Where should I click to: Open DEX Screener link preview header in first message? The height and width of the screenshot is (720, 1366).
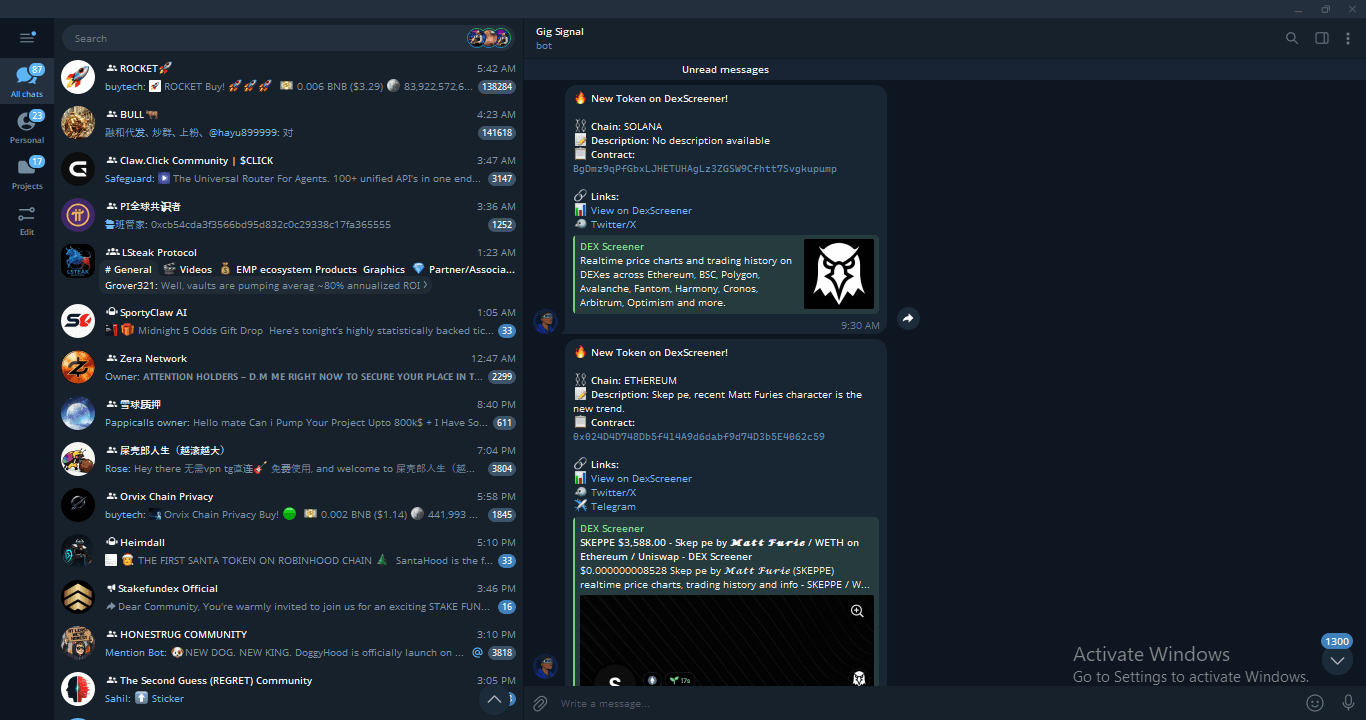click(612, 246)
